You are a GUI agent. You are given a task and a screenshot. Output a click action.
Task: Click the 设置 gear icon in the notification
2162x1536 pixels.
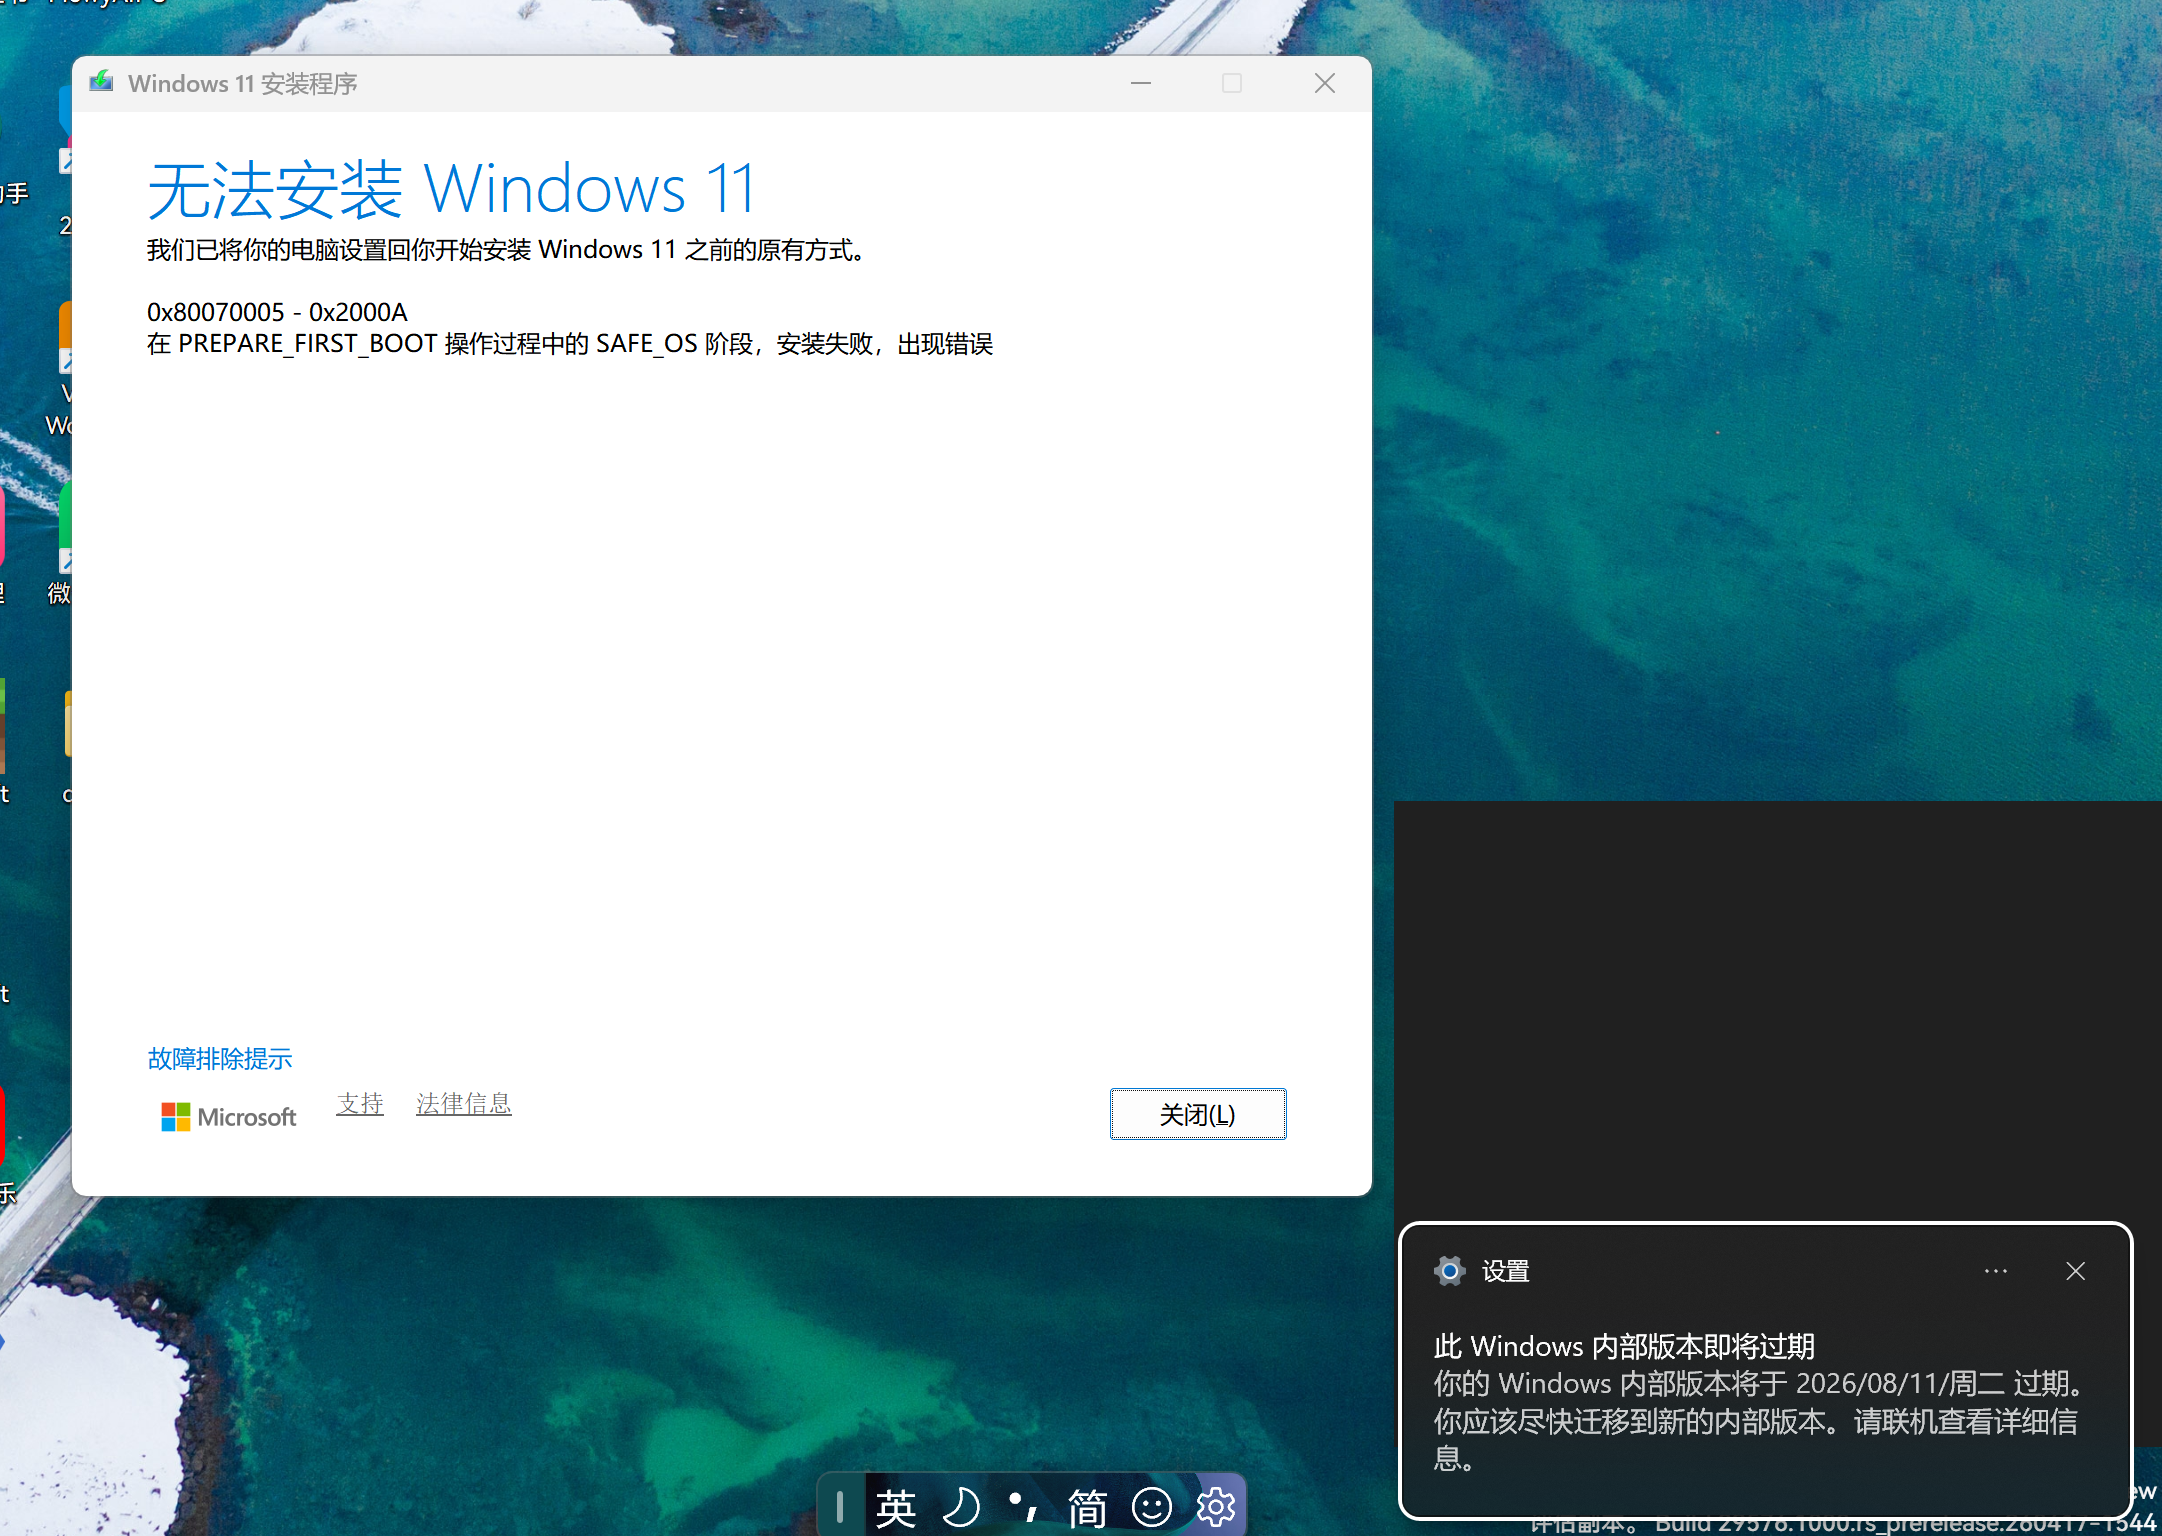click(x=1449, y=1271)
